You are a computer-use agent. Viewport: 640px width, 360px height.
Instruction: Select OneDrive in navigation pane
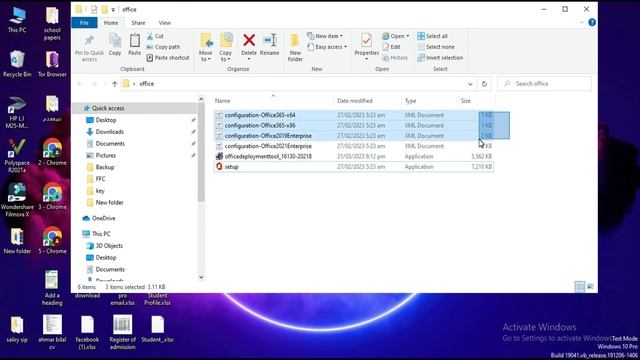103,218
